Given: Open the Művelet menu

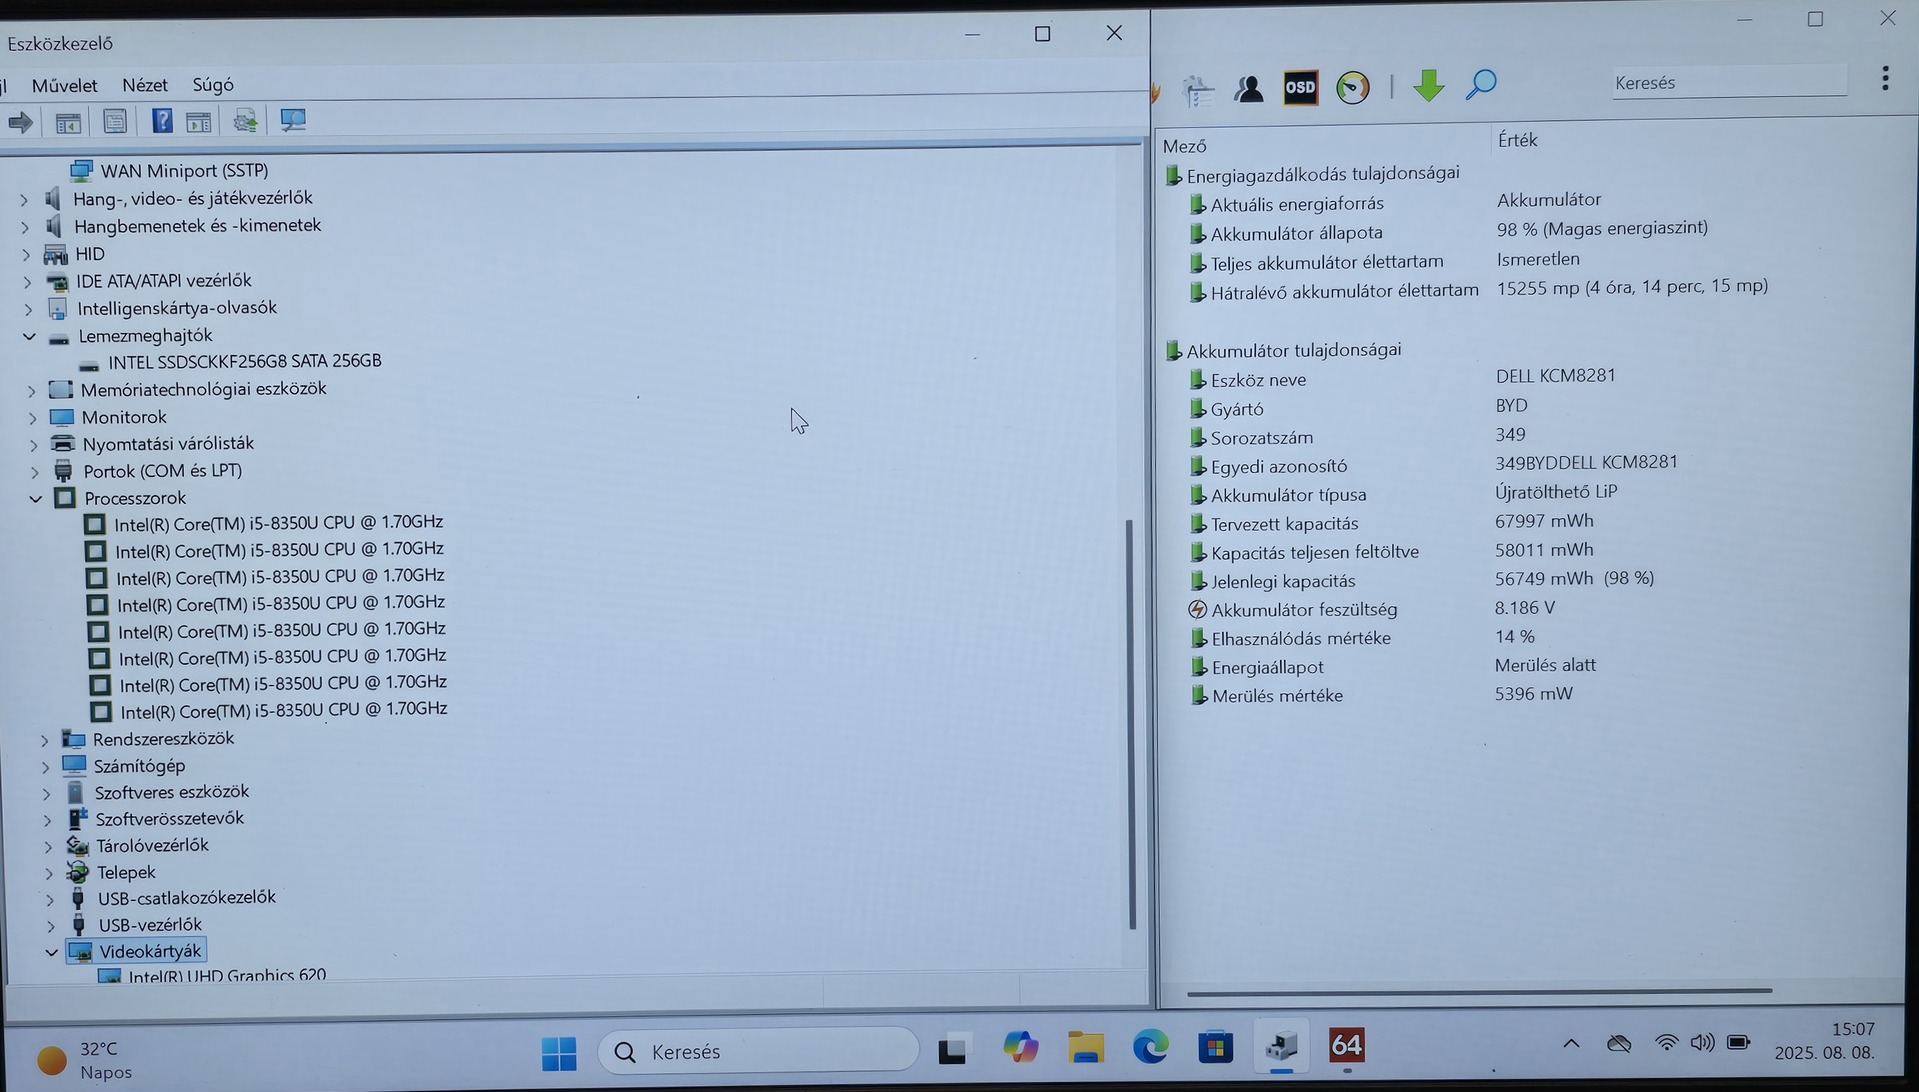Looking at the screenshot, I should tap(64, 86).
